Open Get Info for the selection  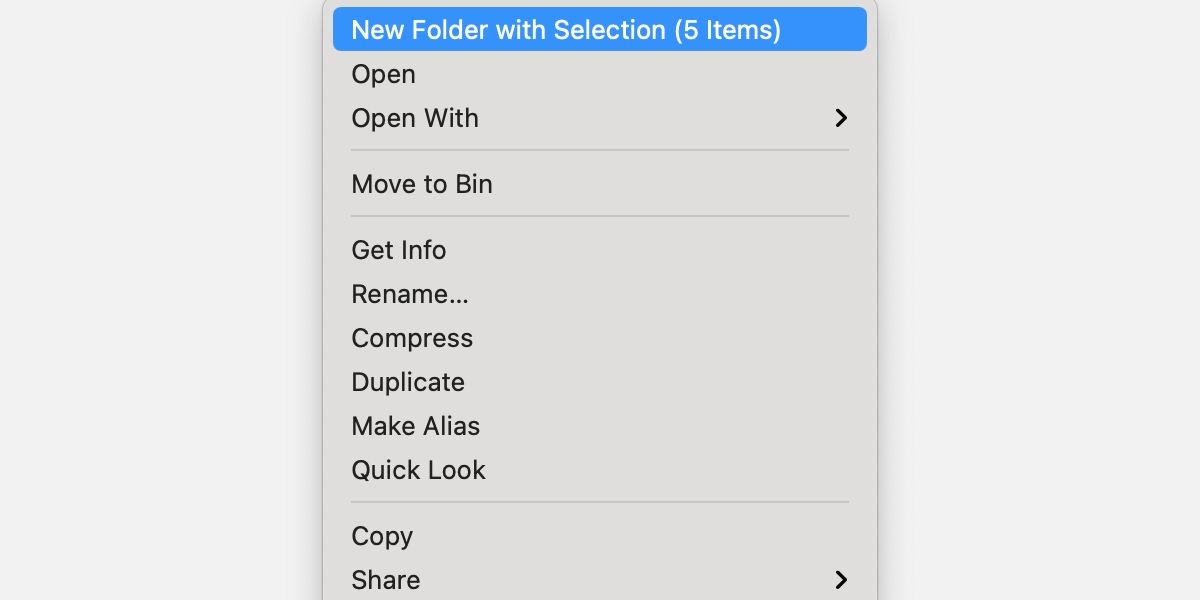pyautogui.click(x=399, y=250)
